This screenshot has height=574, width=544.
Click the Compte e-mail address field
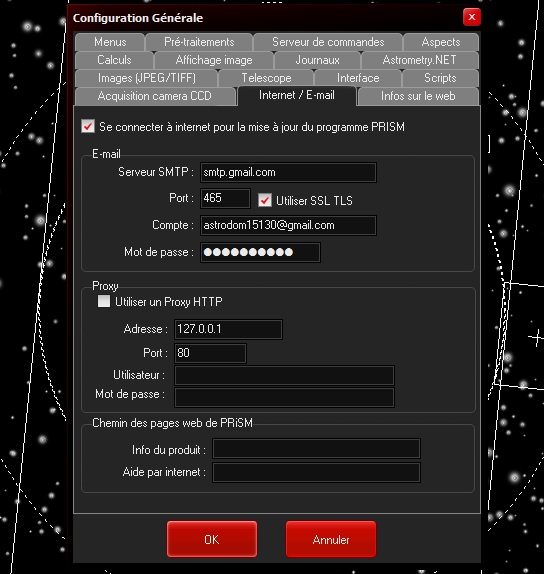click(x=288, y=225)
